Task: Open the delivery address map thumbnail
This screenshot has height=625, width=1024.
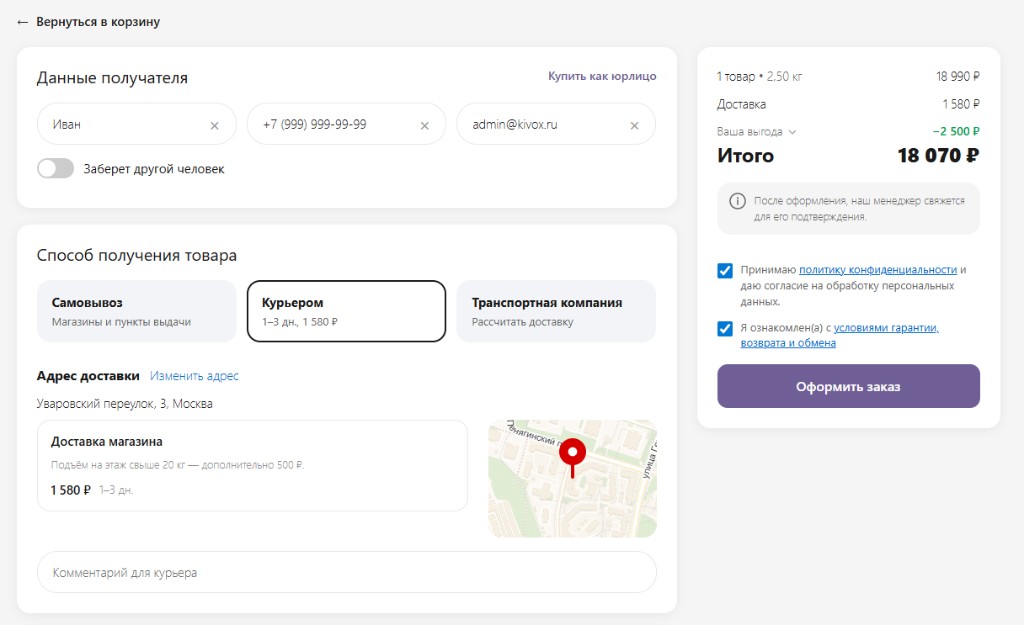Action: pyautogui.click(x=573, y=479)
